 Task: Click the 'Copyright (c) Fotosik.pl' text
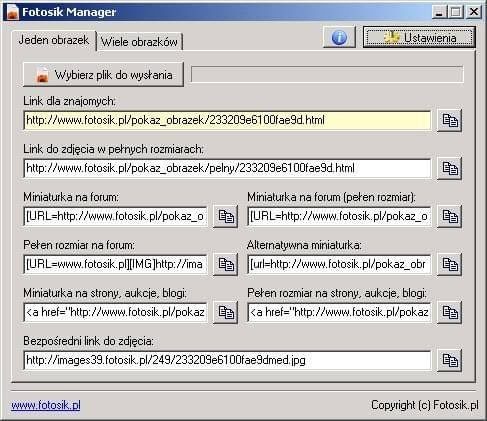point(425,405)
